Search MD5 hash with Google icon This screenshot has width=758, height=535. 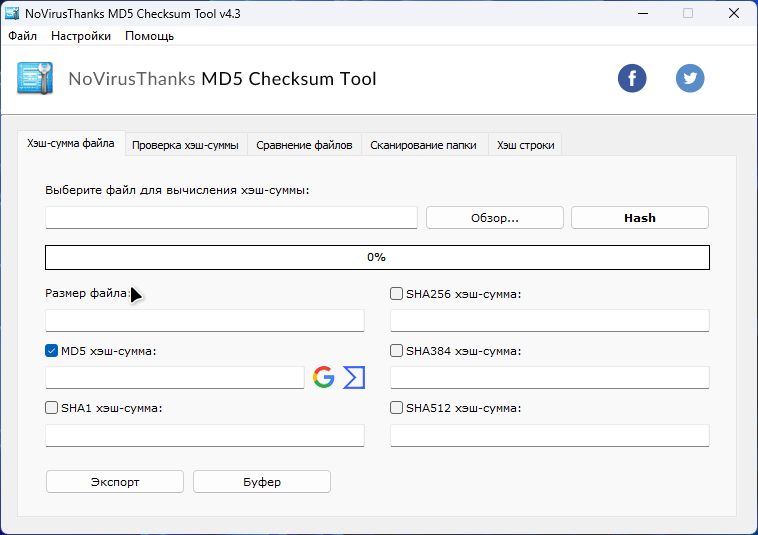tap(323, 377)
